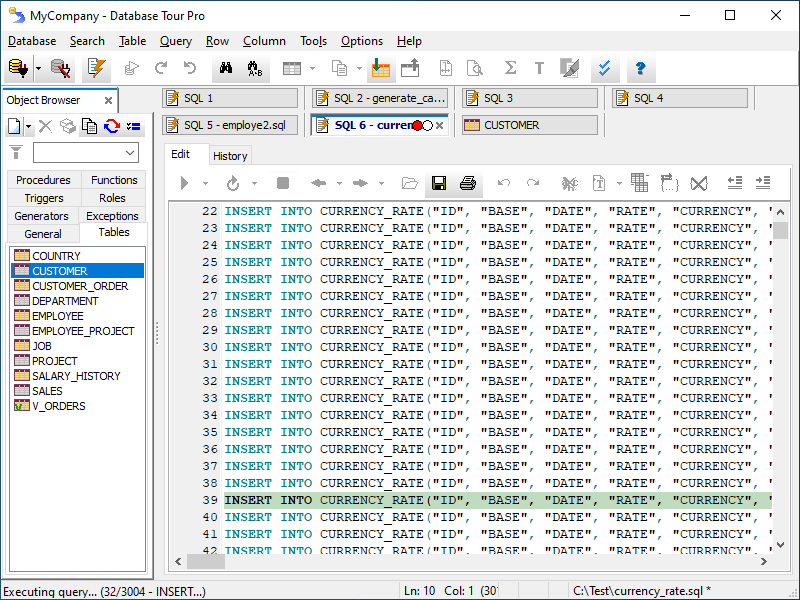This screenshot has height=600, width=800.
Task: Click the Copy object icon in Object Browser
Action: coord(89,126)
